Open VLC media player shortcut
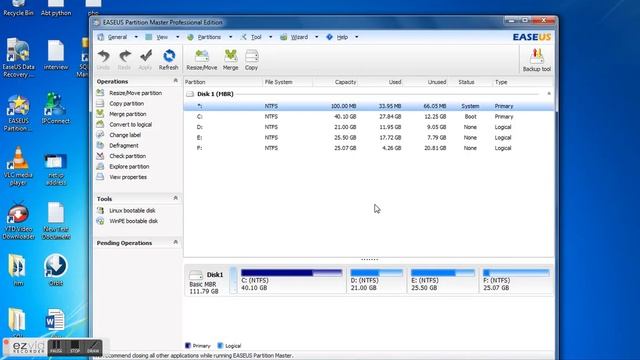Viewport: 640px width, 360px height. pyautogui.click(x=18, y=167)
